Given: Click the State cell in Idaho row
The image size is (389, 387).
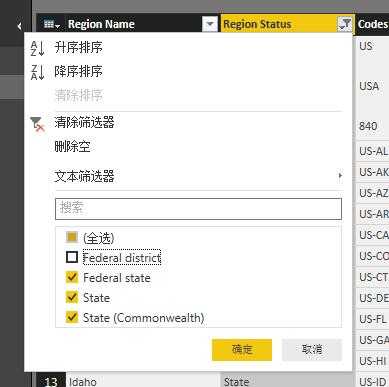Looking at the screenshot, I should (x=287, y=381).
